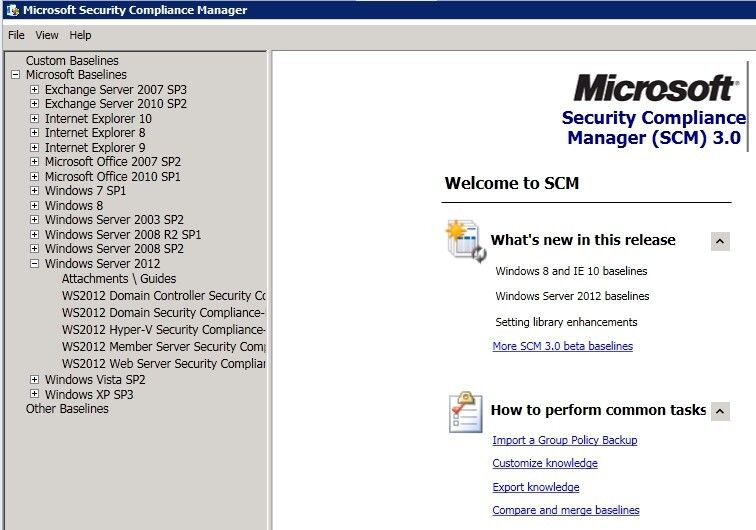Select Windows 7 SP1 label
Screen dimensions: 756x530
(85, 190)
